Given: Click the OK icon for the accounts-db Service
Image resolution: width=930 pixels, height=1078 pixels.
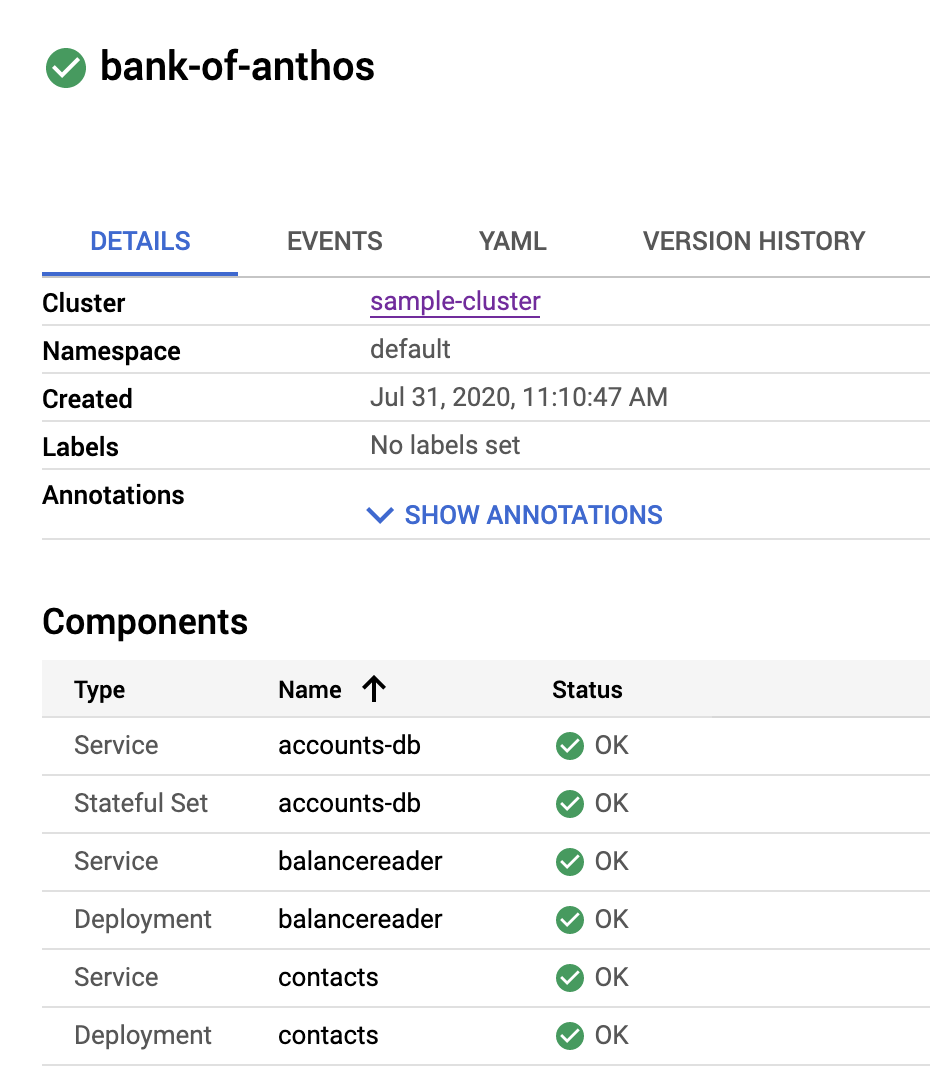Looking at the screenshot, I should 569,745.
